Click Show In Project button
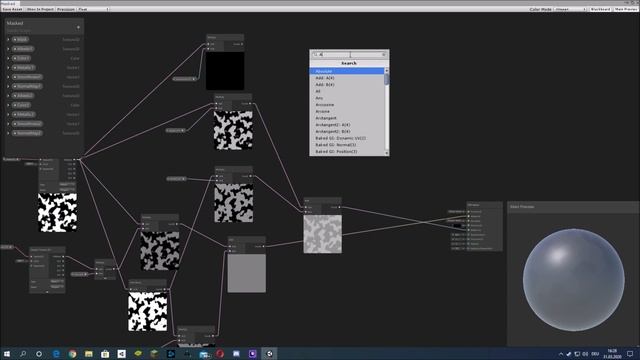This screenshot has height=360, width=640. [x=40, y=9]
